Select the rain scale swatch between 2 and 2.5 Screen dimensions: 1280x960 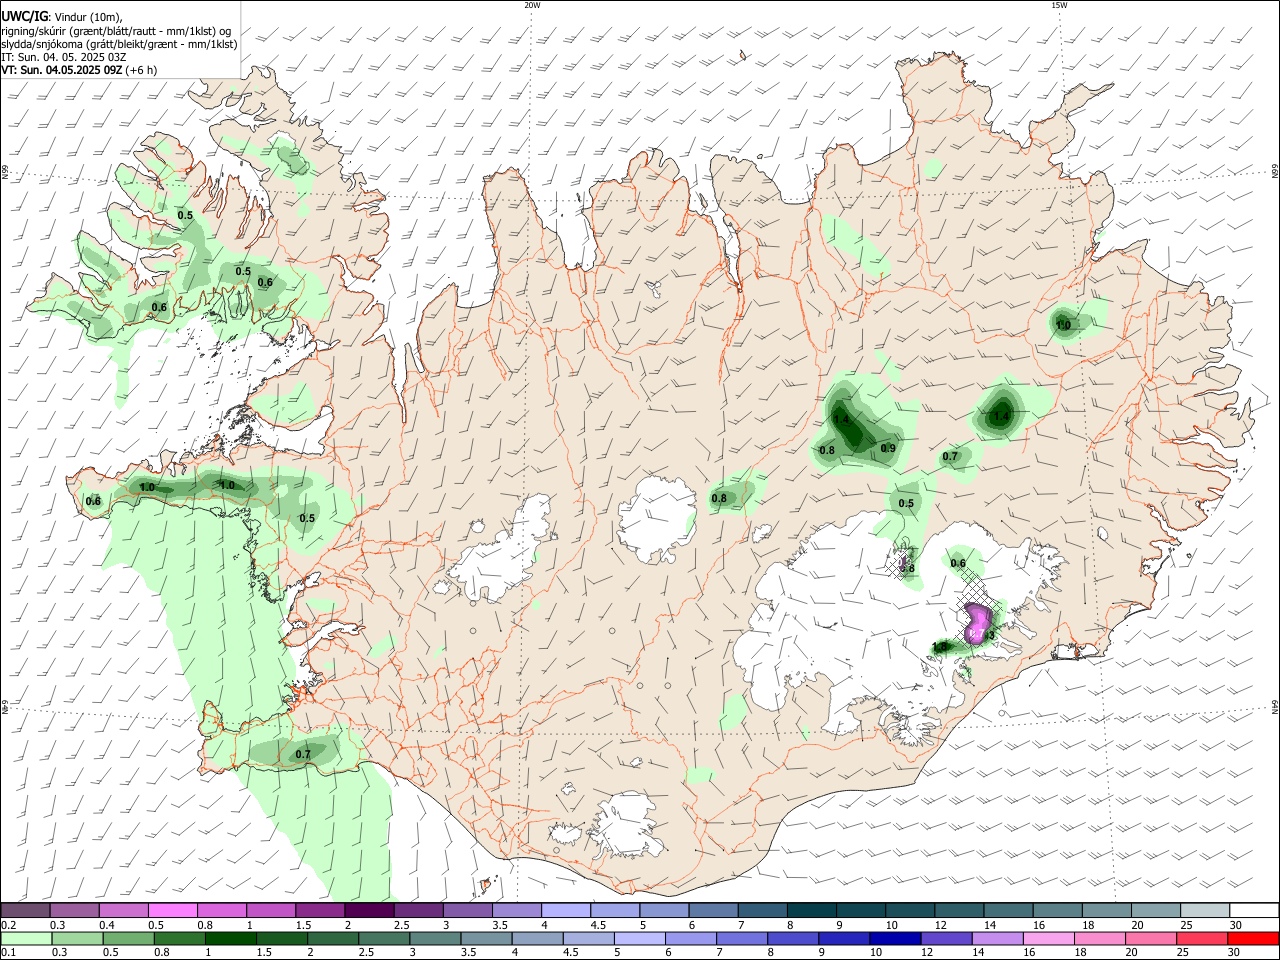[333, 939]
